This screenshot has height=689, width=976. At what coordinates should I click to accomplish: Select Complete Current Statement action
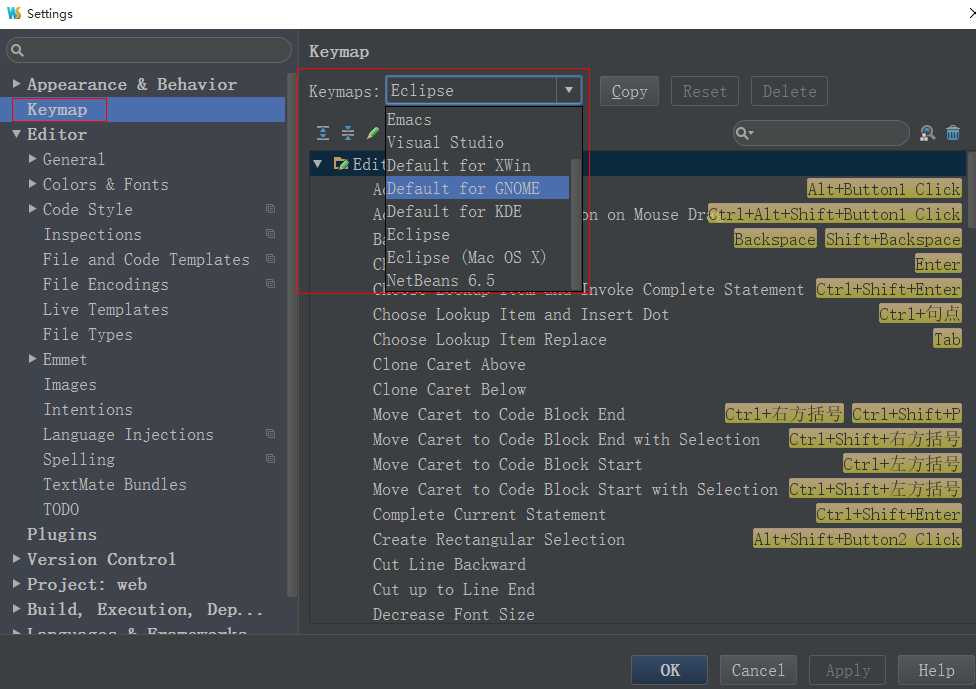click(489, 514)
